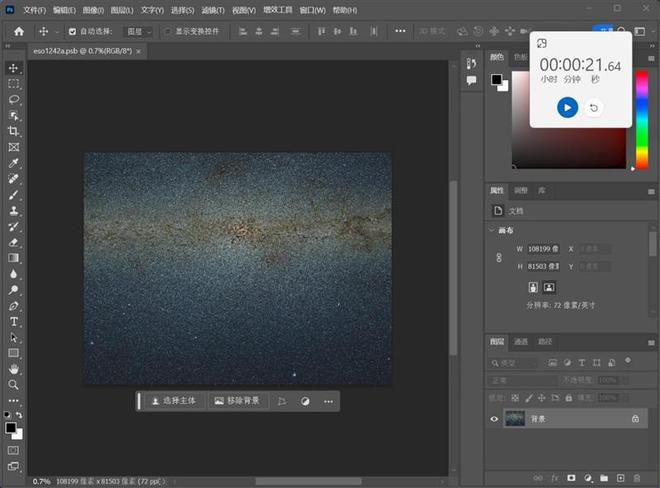660x488 pixels.
Task: Toggle the 自动选择 checkbox
Action: click(x=72, y=32)
